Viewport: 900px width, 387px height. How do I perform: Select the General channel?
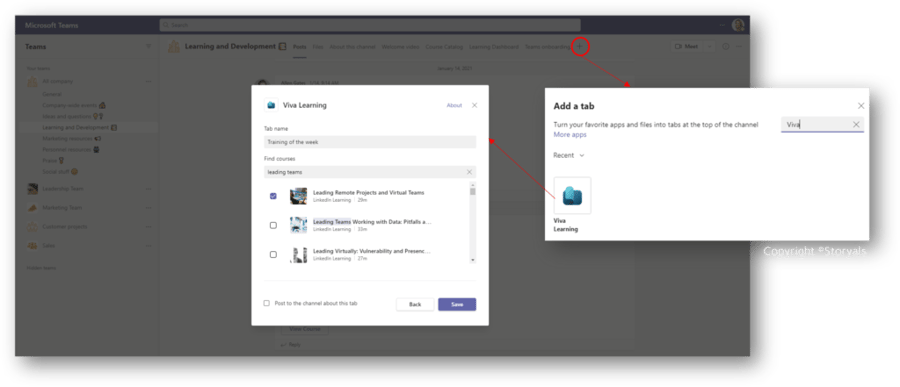[52, 94]
